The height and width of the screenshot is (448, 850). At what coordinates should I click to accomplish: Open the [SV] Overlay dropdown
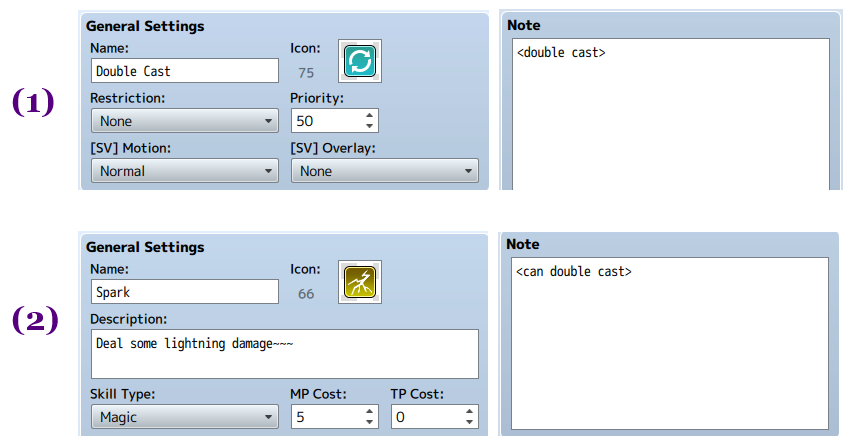385,171
